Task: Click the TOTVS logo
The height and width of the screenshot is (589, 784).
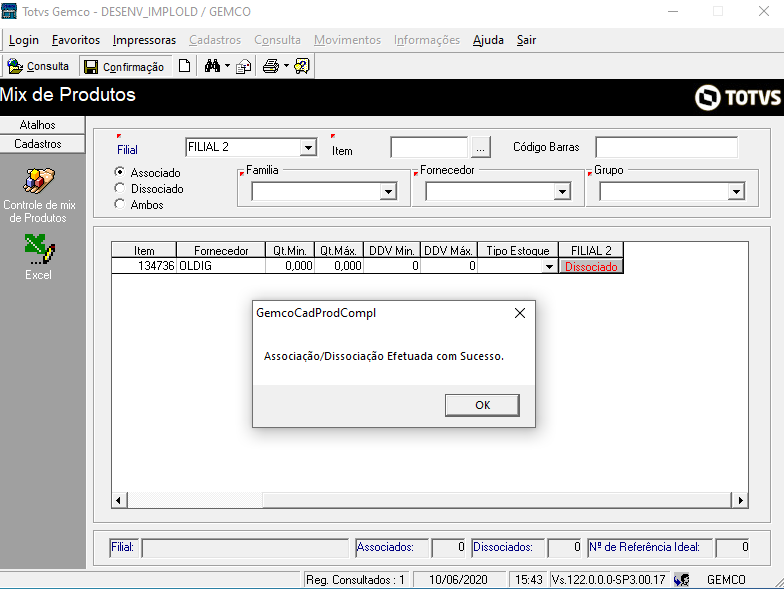Action: pos(738,97)
